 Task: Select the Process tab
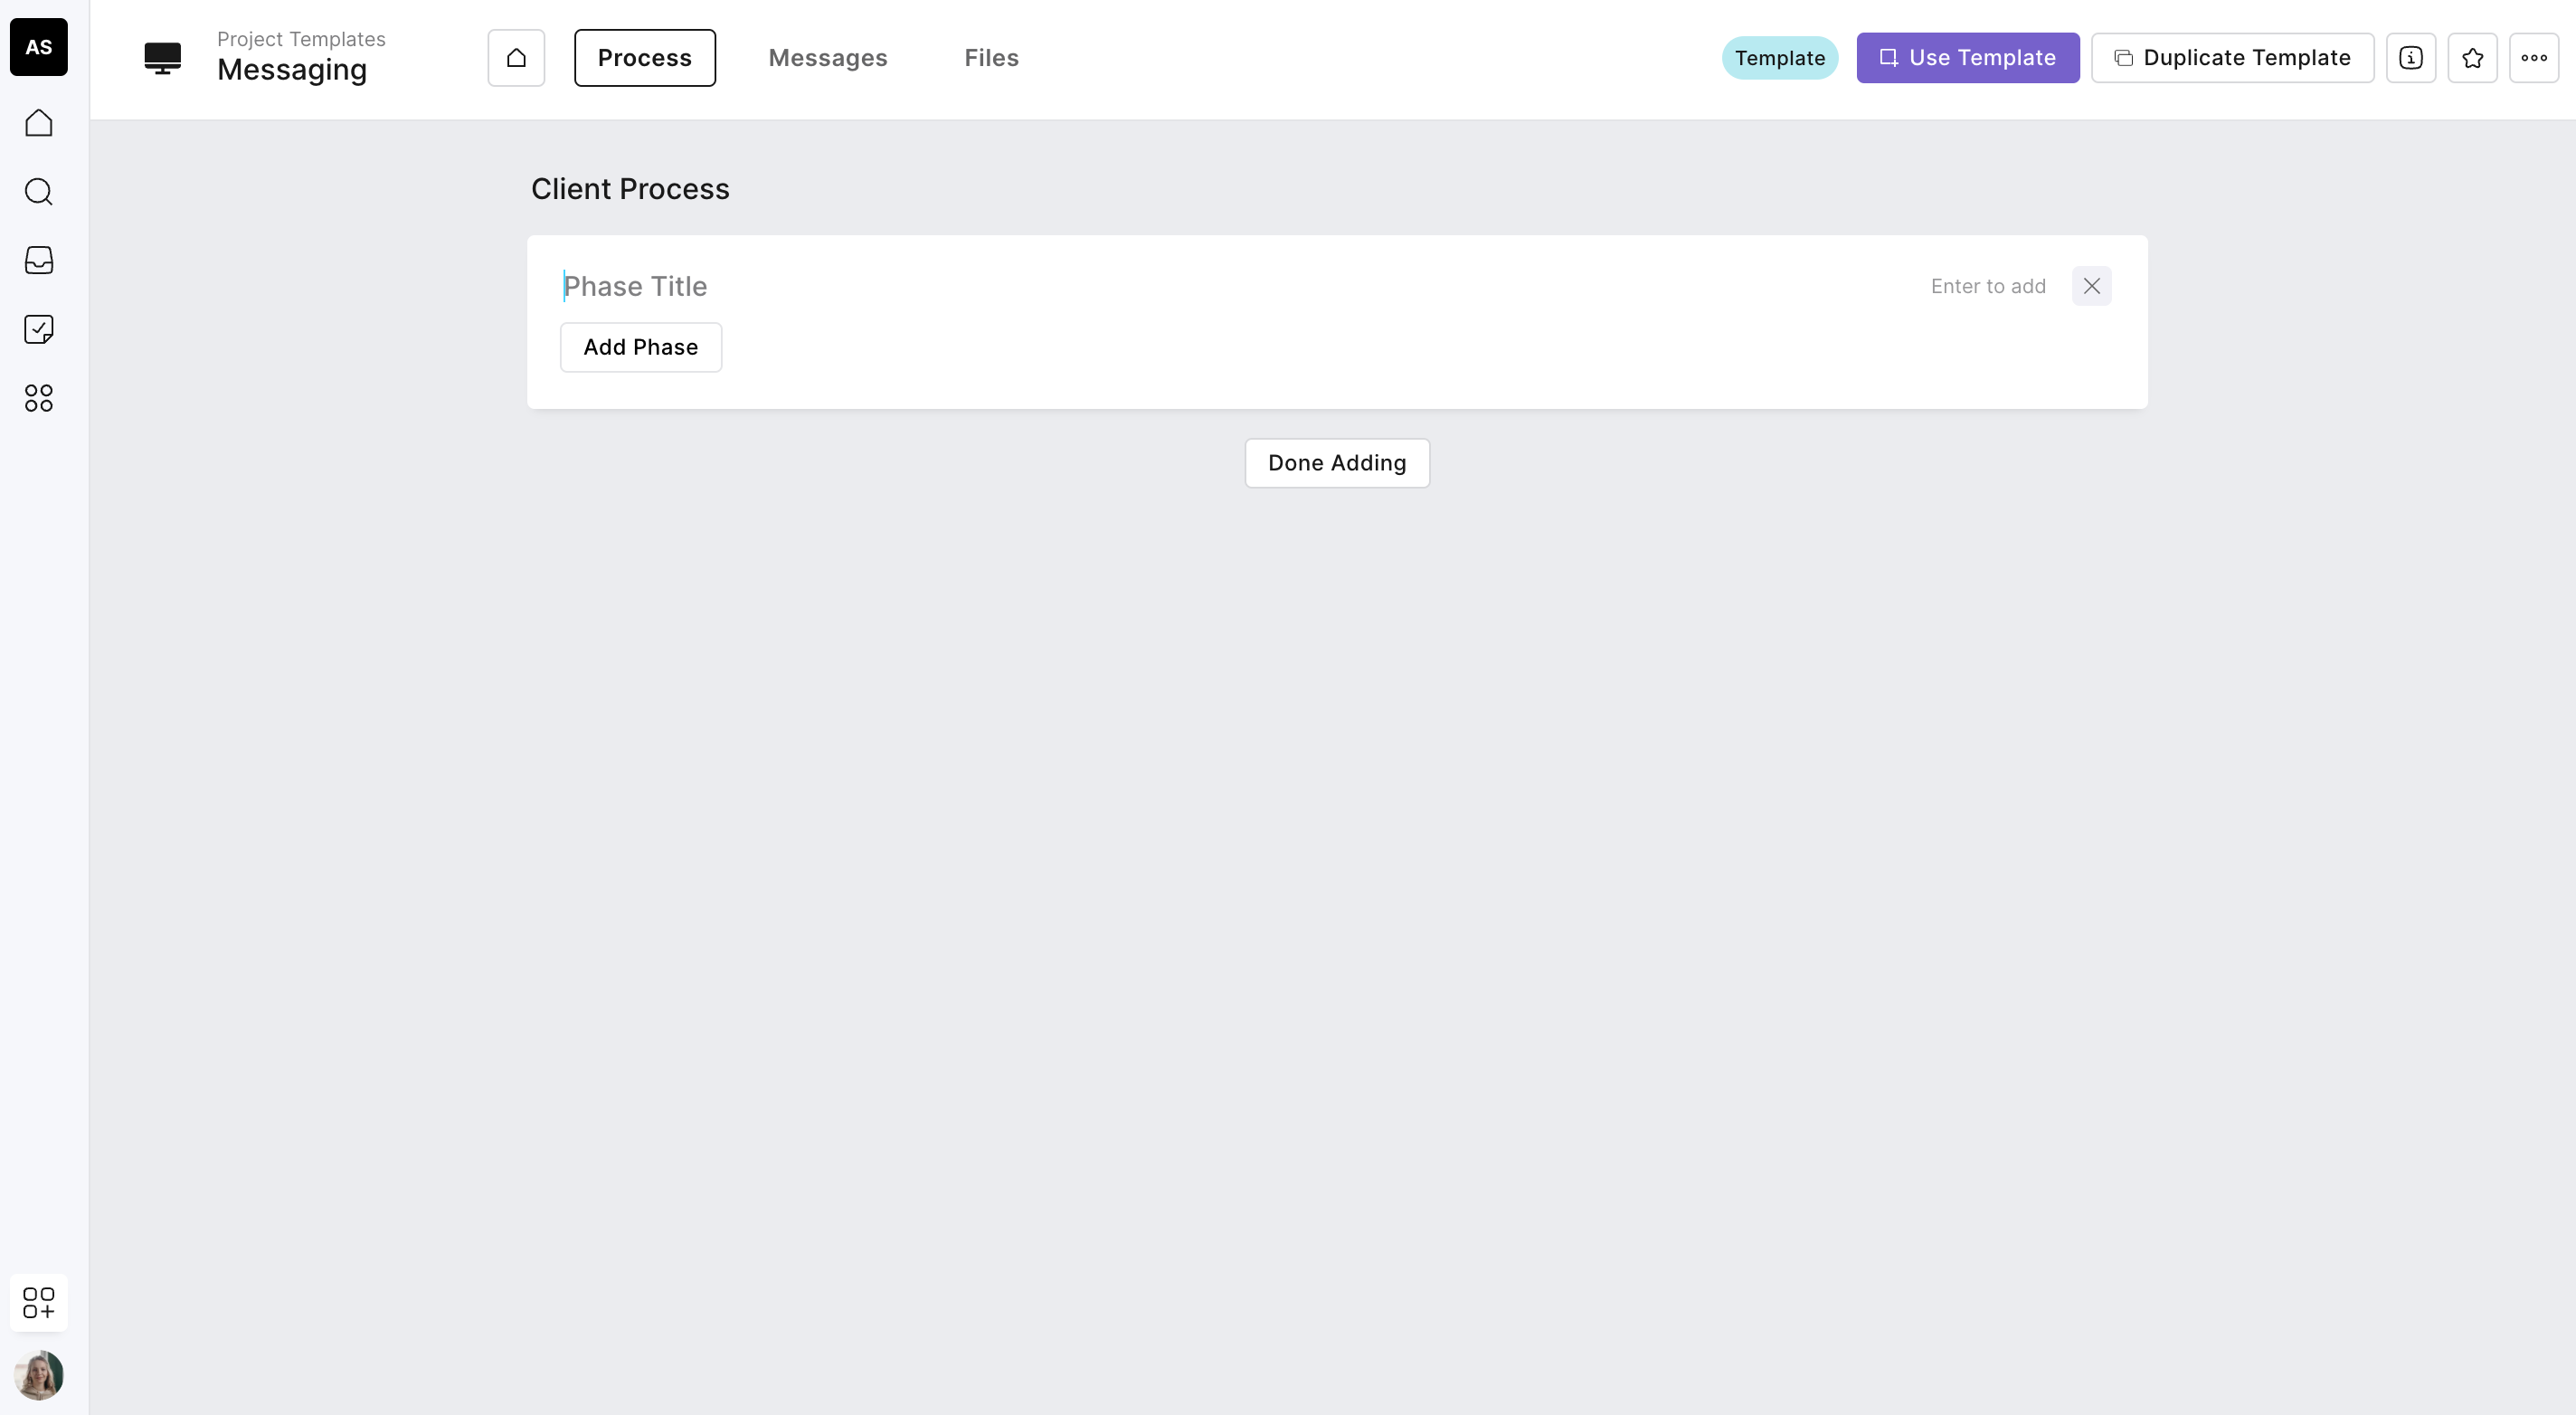[x=644, y=58]
